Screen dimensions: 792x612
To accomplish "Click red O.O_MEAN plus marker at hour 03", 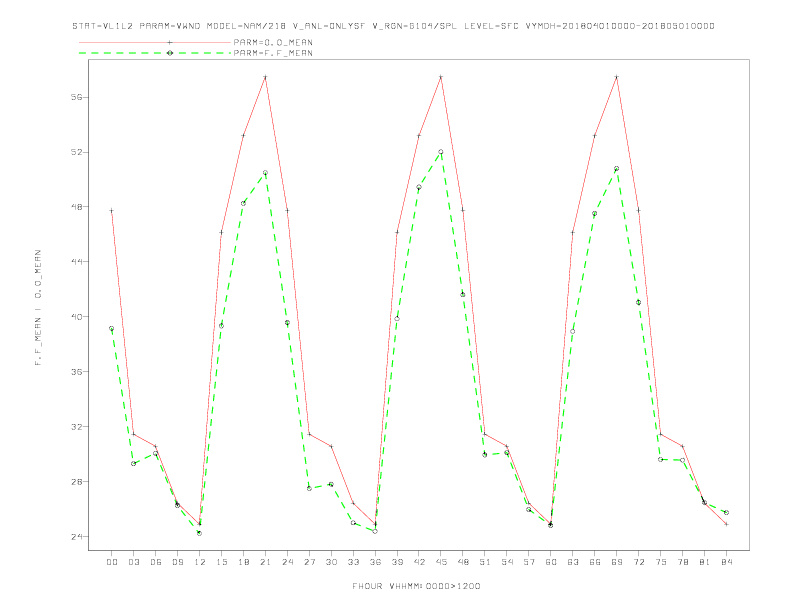I will [x=133, y=434].
